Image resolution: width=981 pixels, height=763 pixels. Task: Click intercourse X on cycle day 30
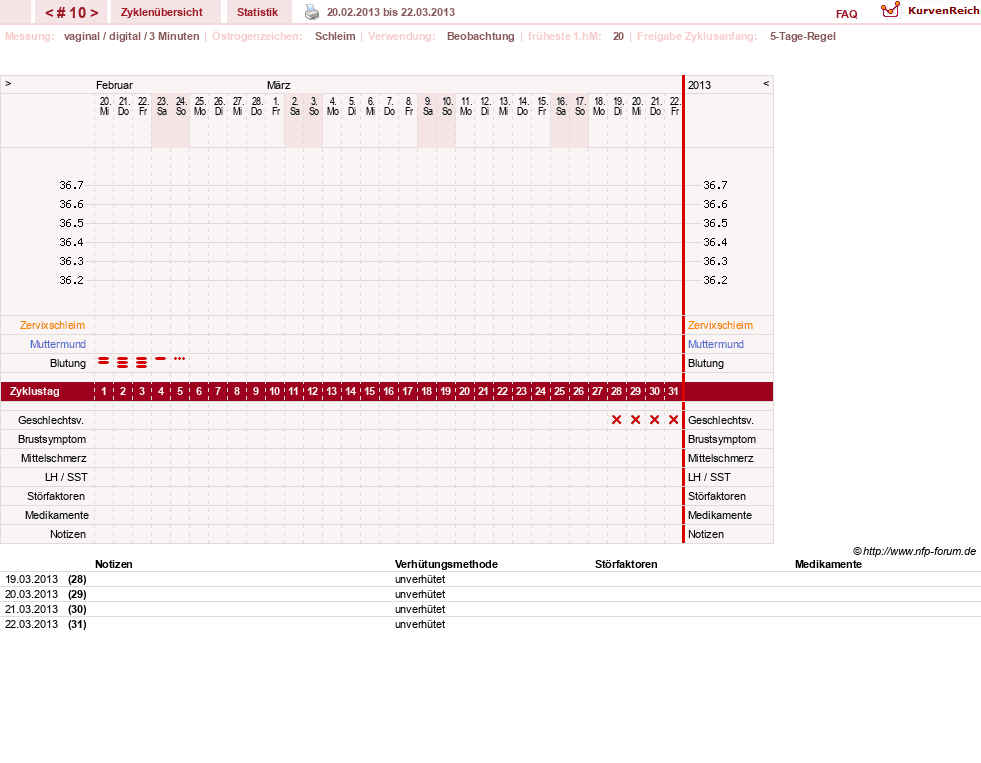coord(654,420)
